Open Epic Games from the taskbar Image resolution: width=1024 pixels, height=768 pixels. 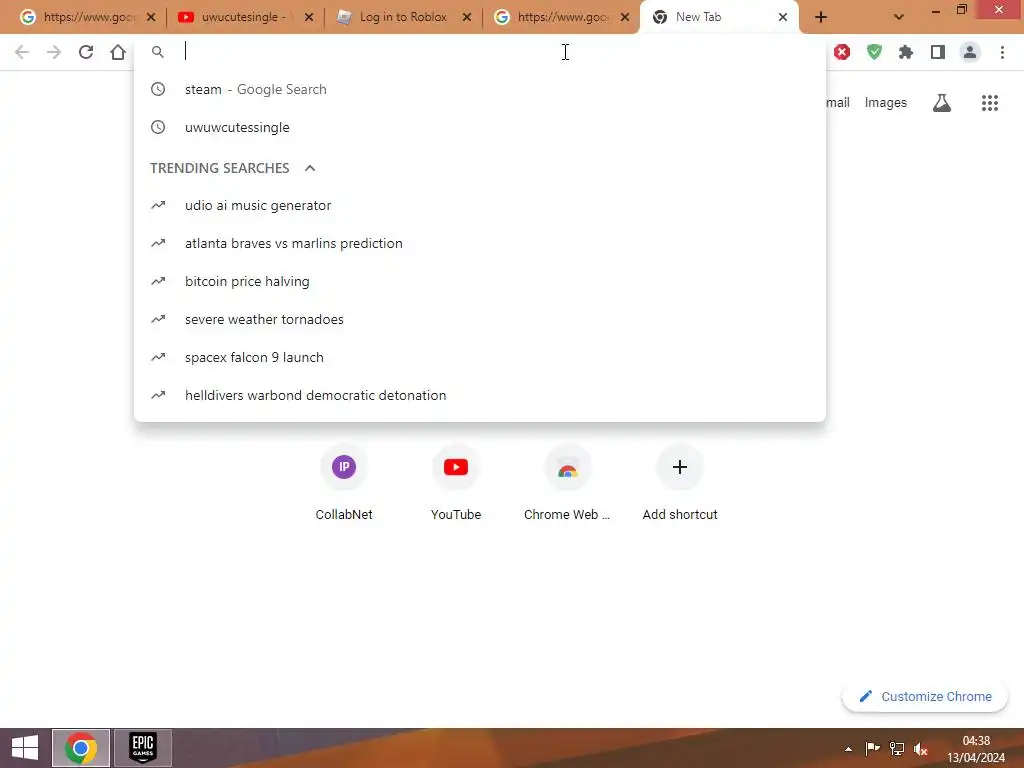(x=143, y=748)
